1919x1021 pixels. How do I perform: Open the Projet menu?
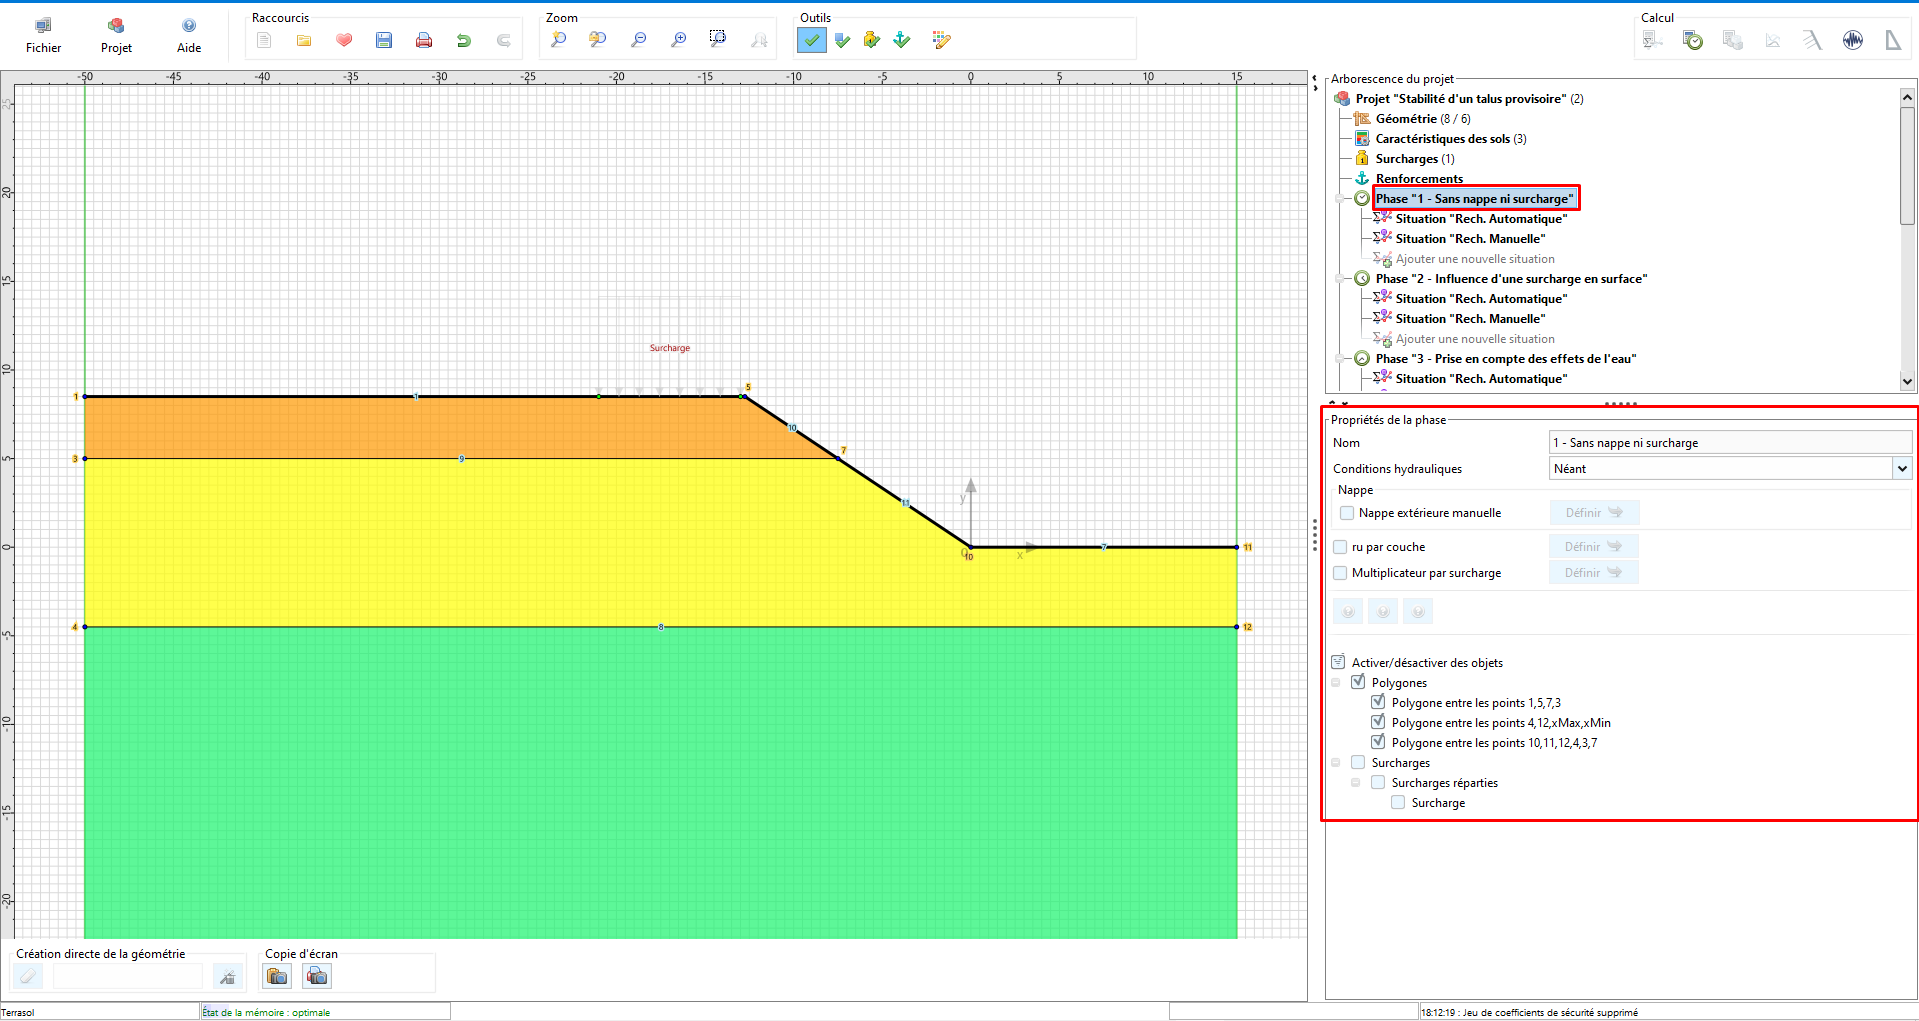(116, 35)
